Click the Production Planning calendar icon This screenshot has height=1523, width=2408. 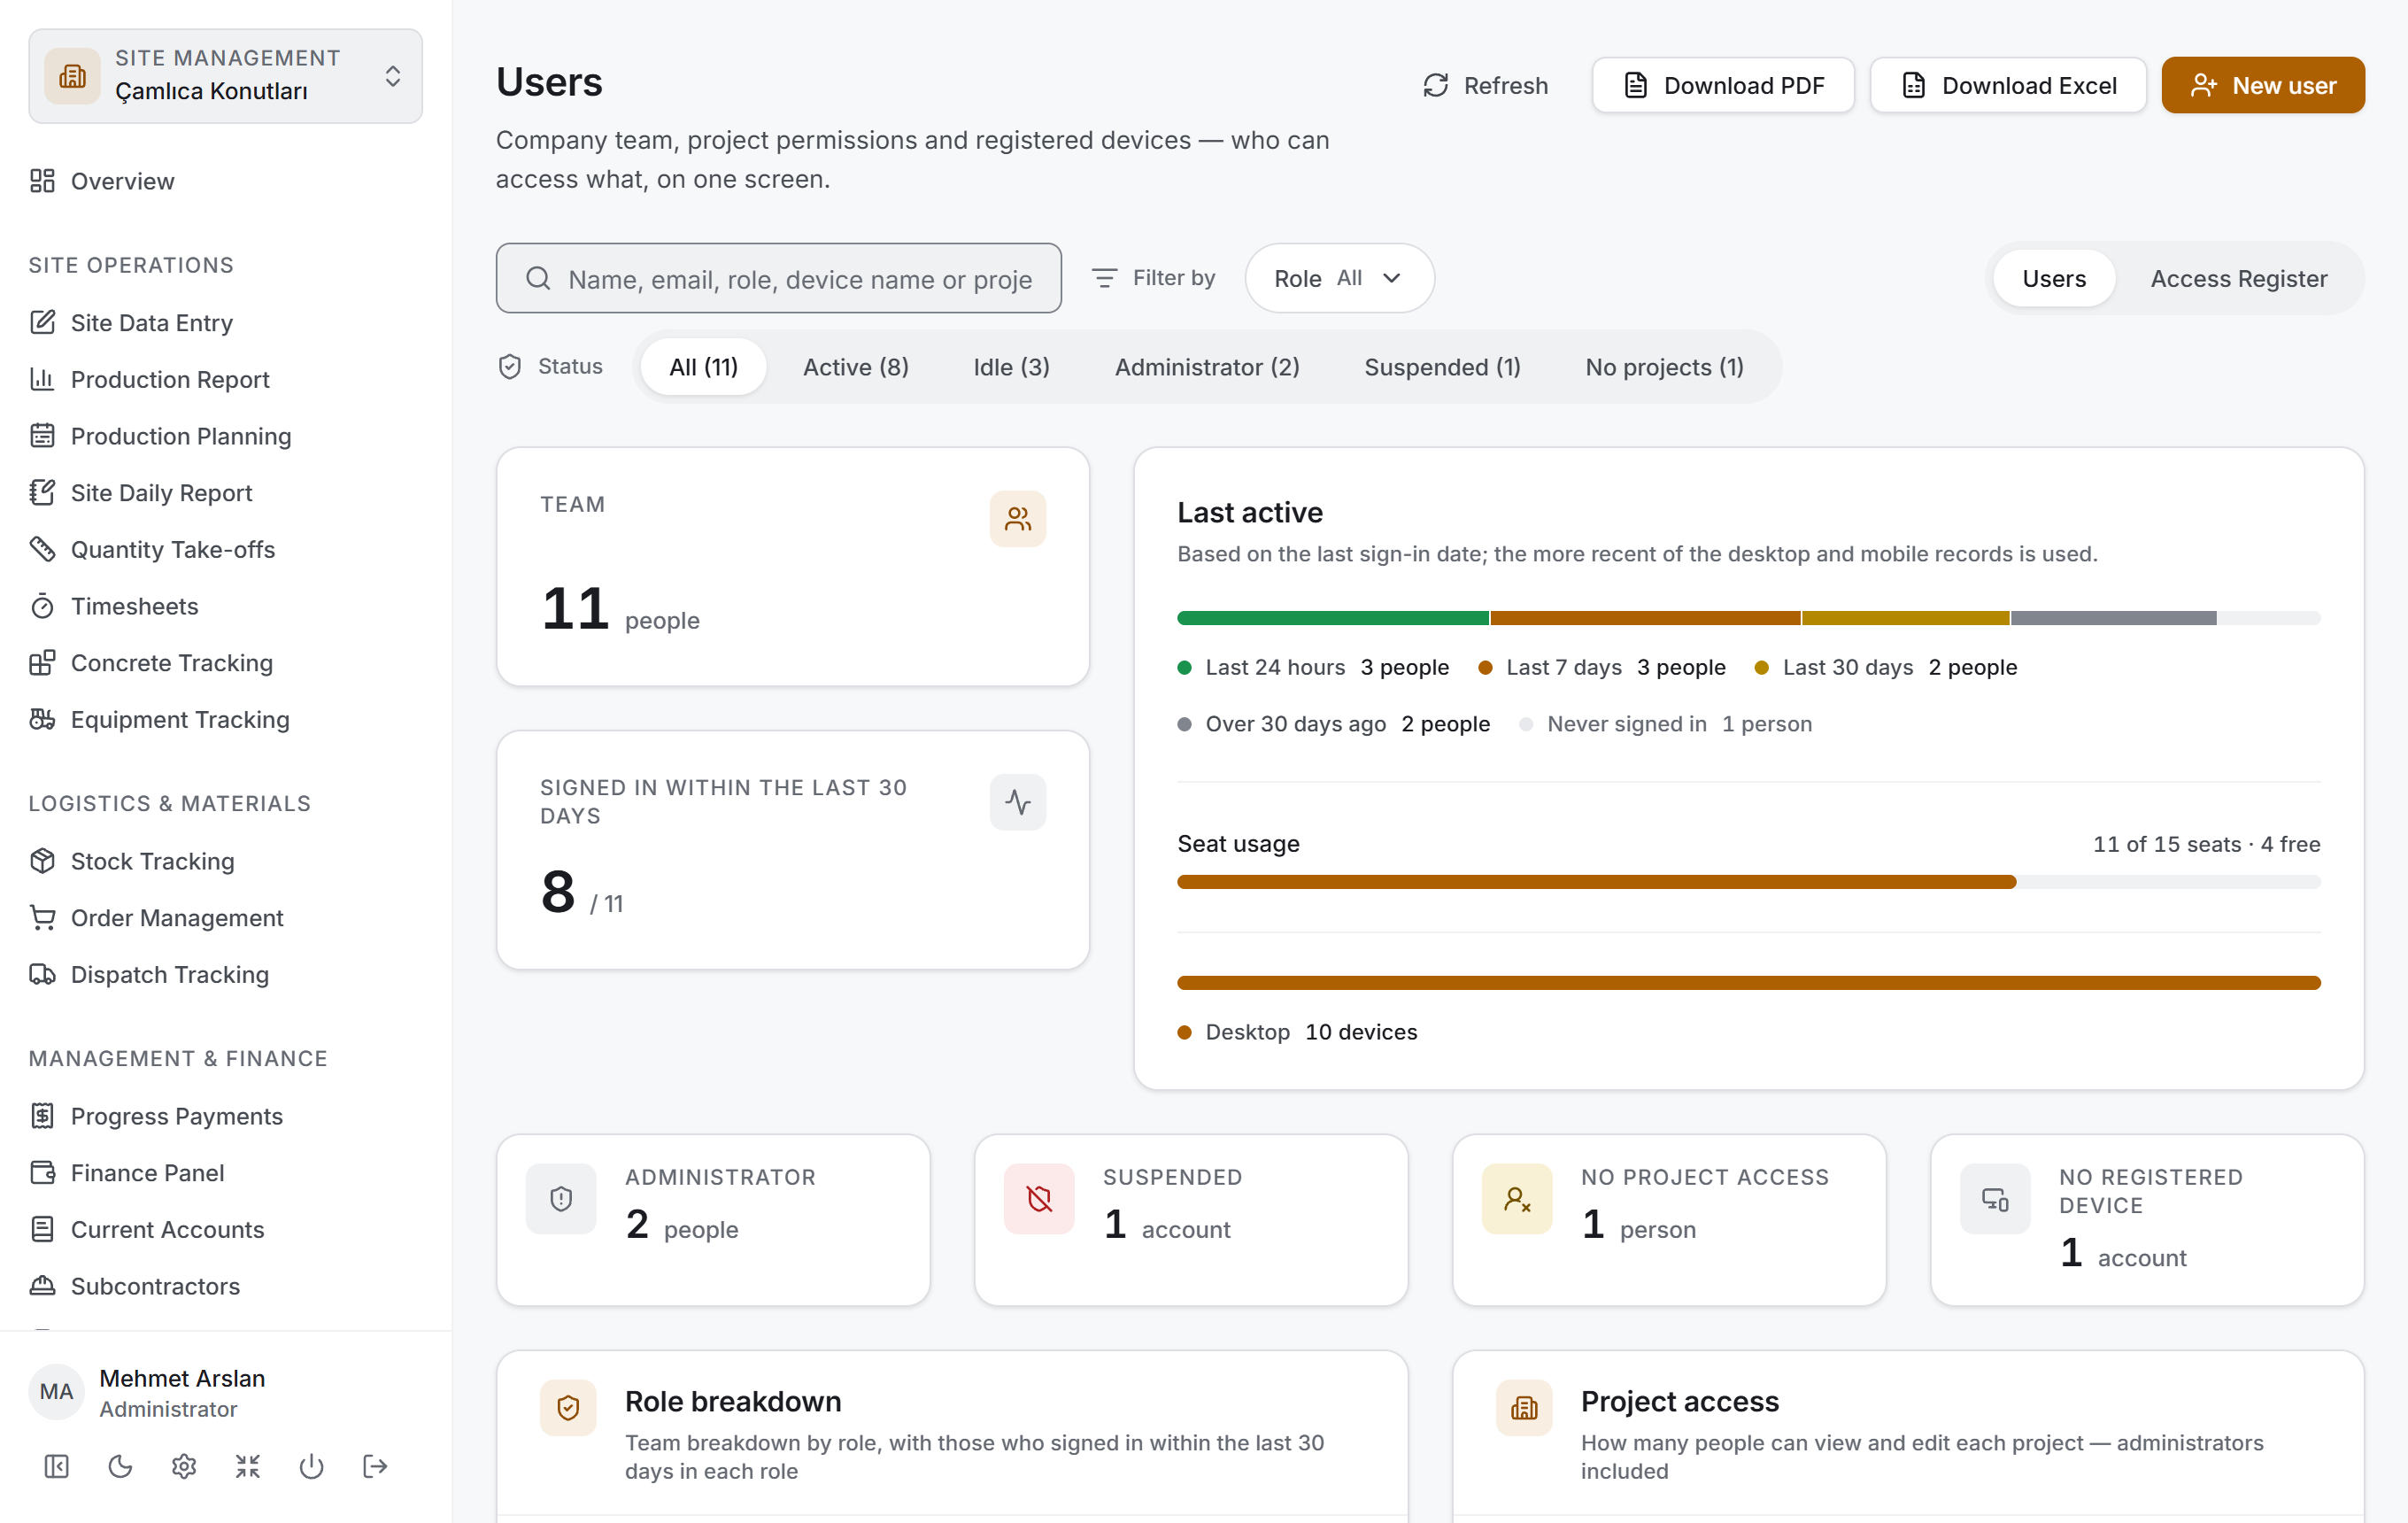[42, 436]
